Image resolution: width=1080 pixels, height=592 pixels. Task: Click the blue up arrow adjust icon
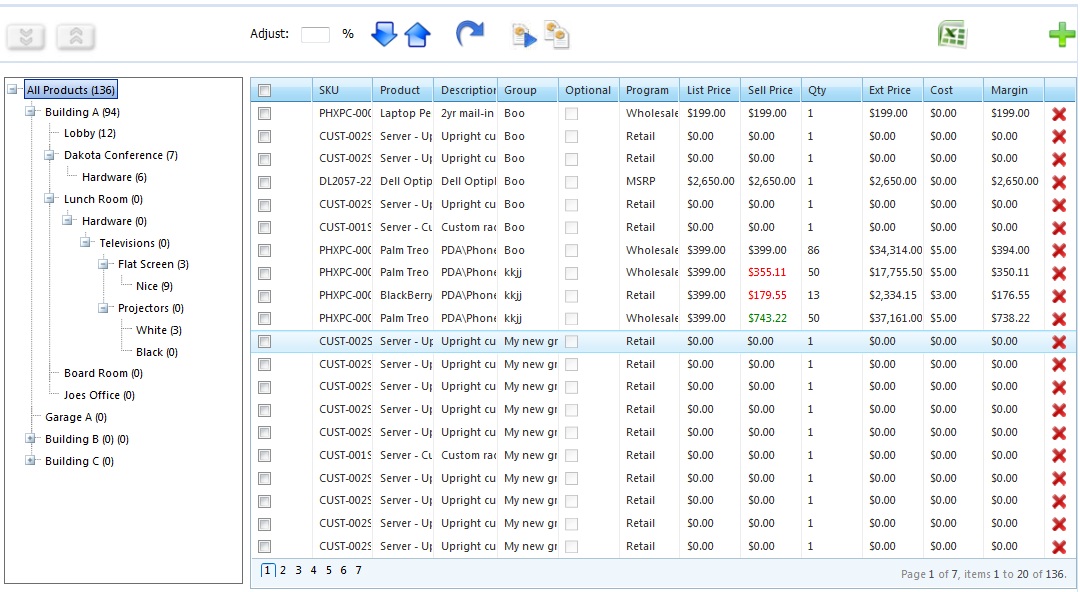[x=417, y=35]
